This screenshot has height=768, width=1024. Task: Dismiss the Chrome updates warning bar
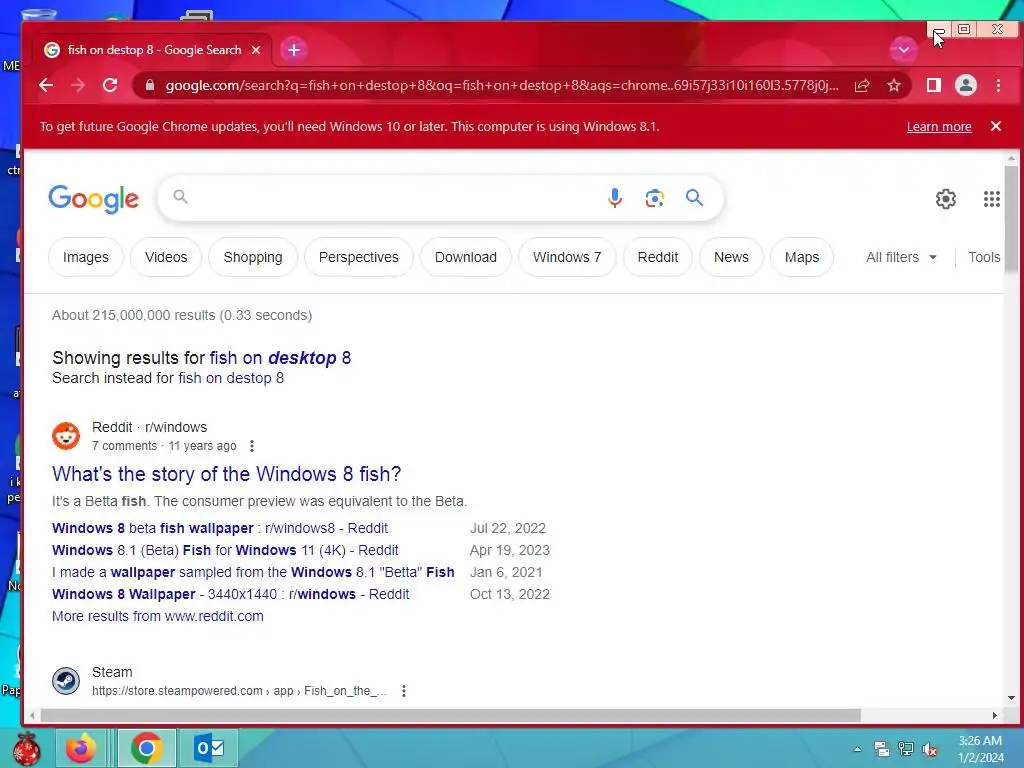[995, 126]
